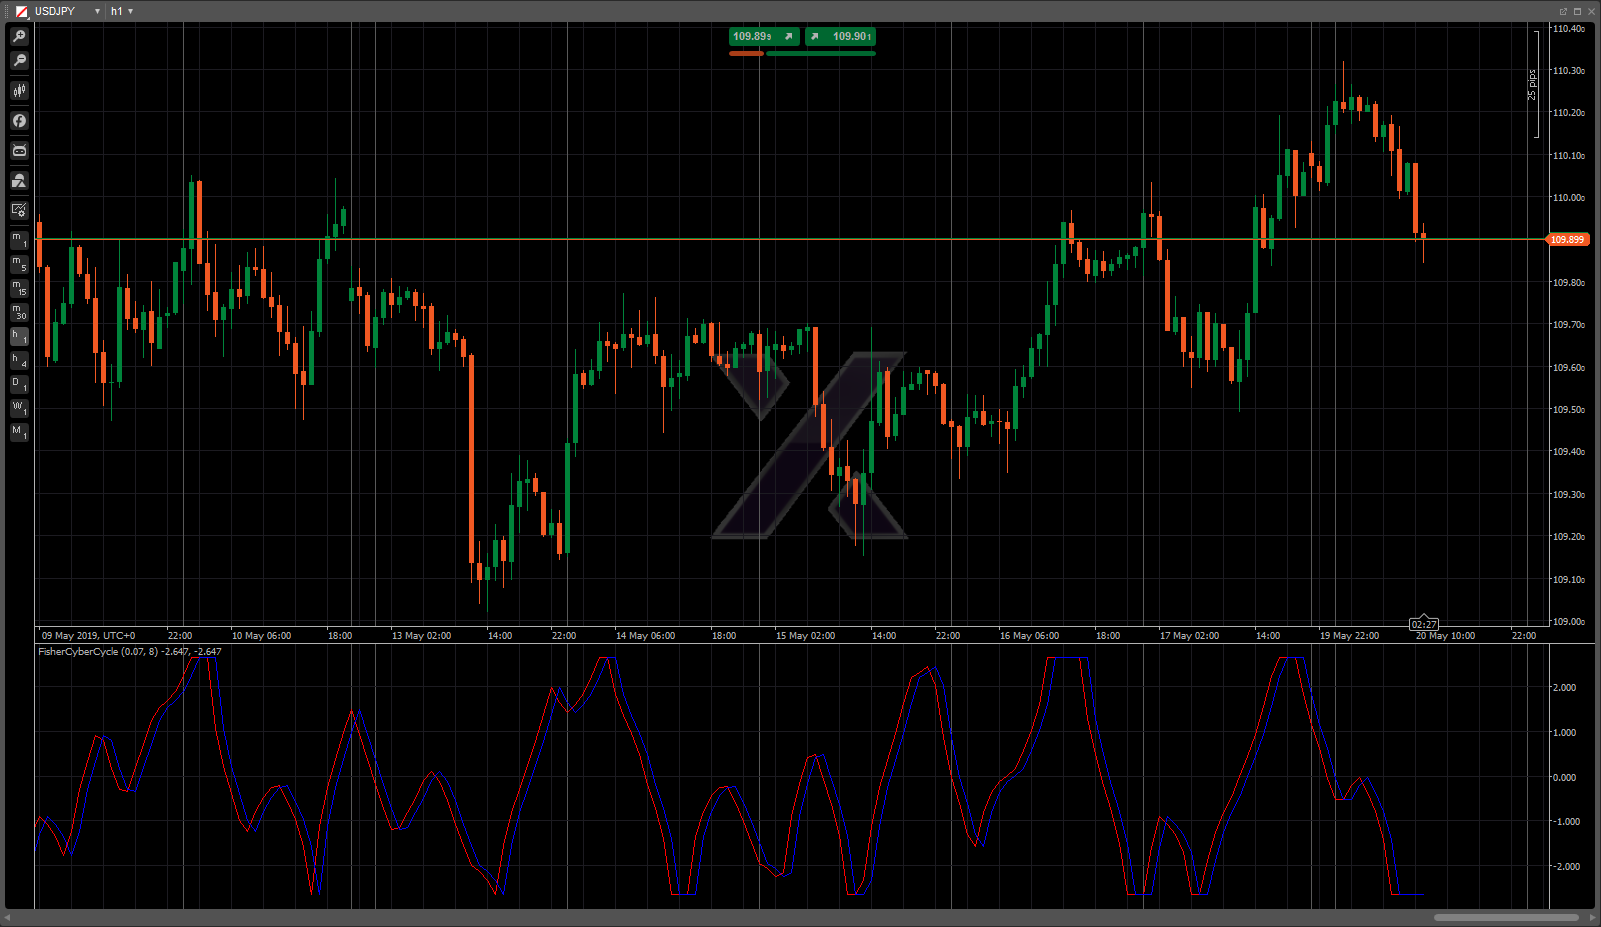Select the D1 daily timeframe

[x=19, y=385]
